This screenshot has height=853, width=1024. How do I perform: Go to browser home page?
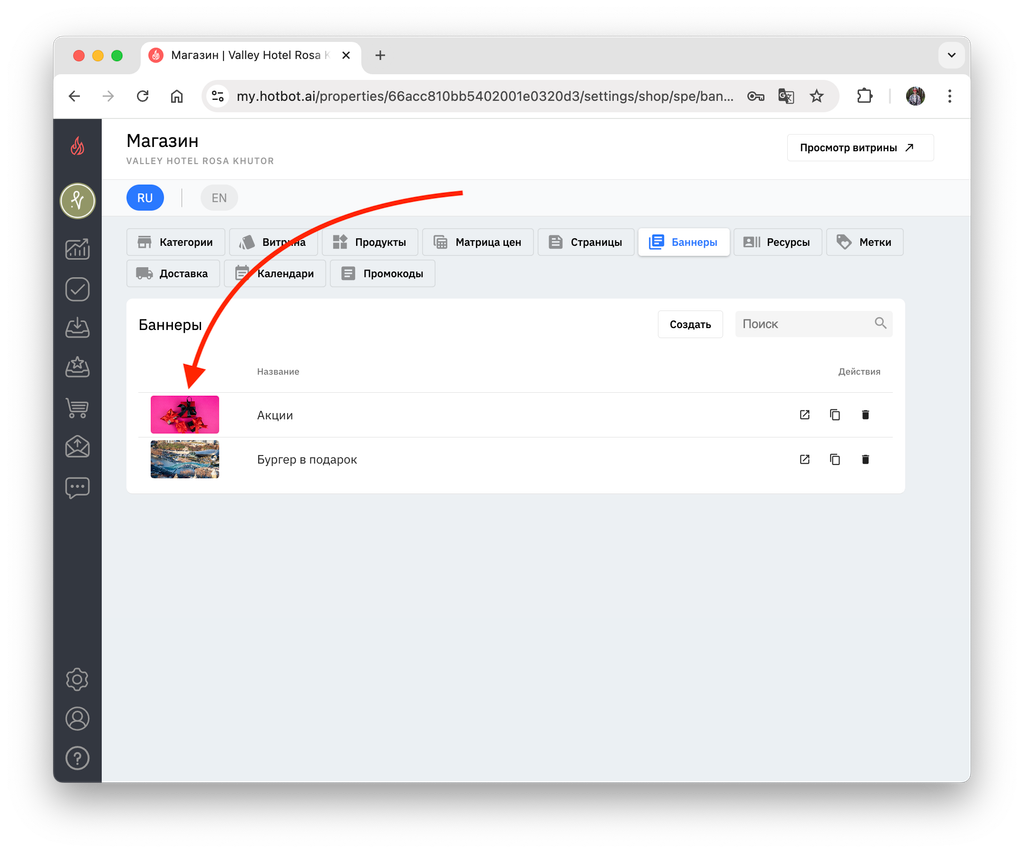[x=176, y=97]
